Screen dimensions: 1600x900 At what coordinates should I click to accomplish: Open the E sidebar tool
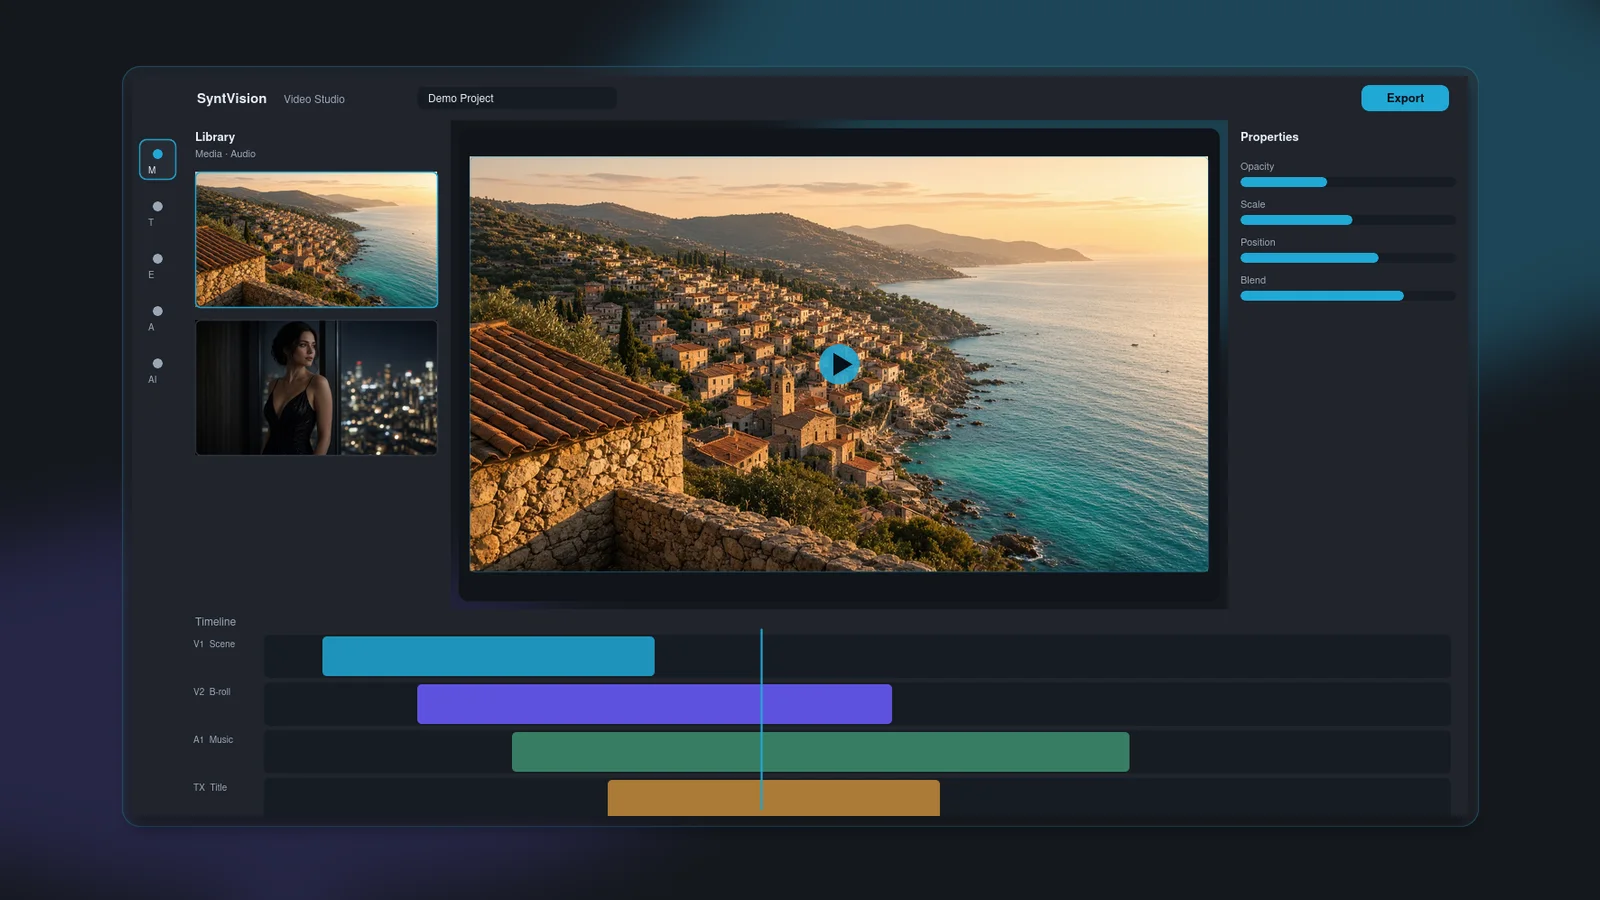coord(157,265)
